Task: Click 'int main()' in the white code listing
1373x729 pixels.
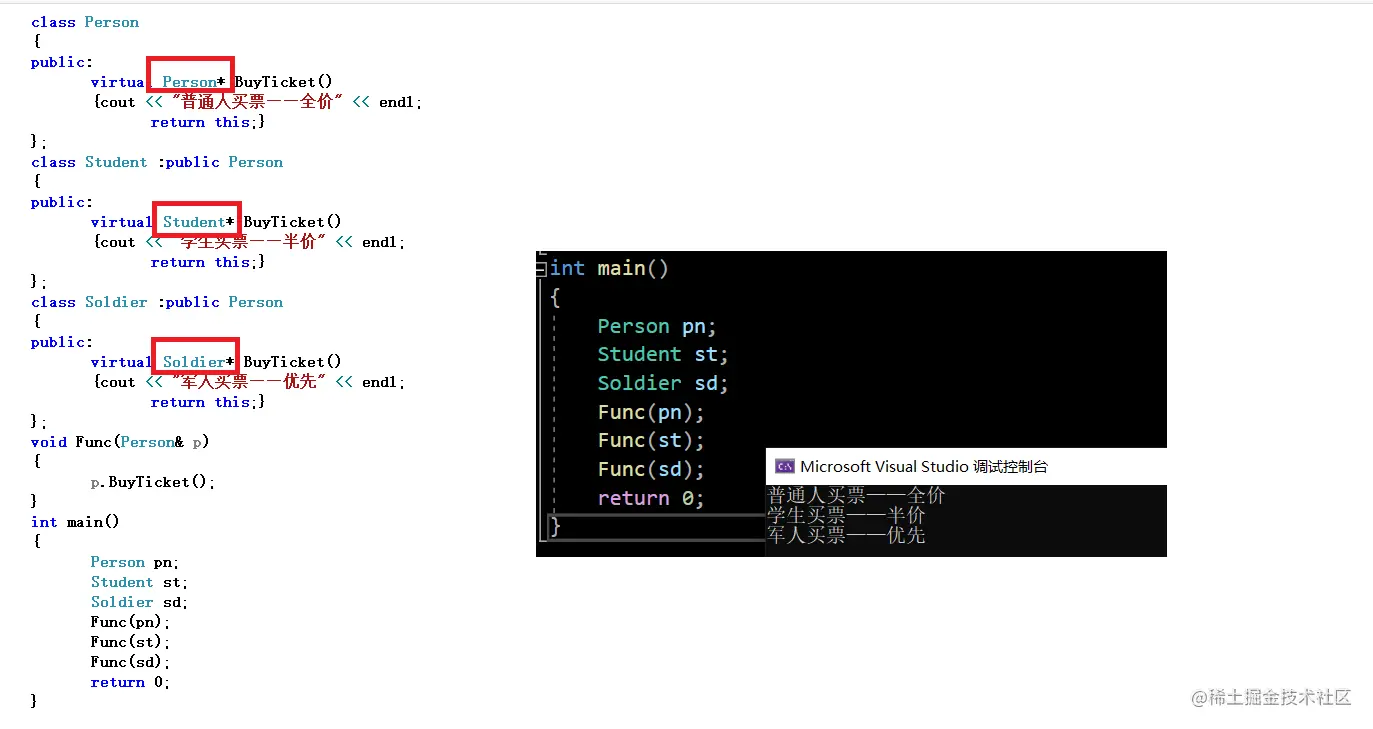Action: (x=75, y=522)
